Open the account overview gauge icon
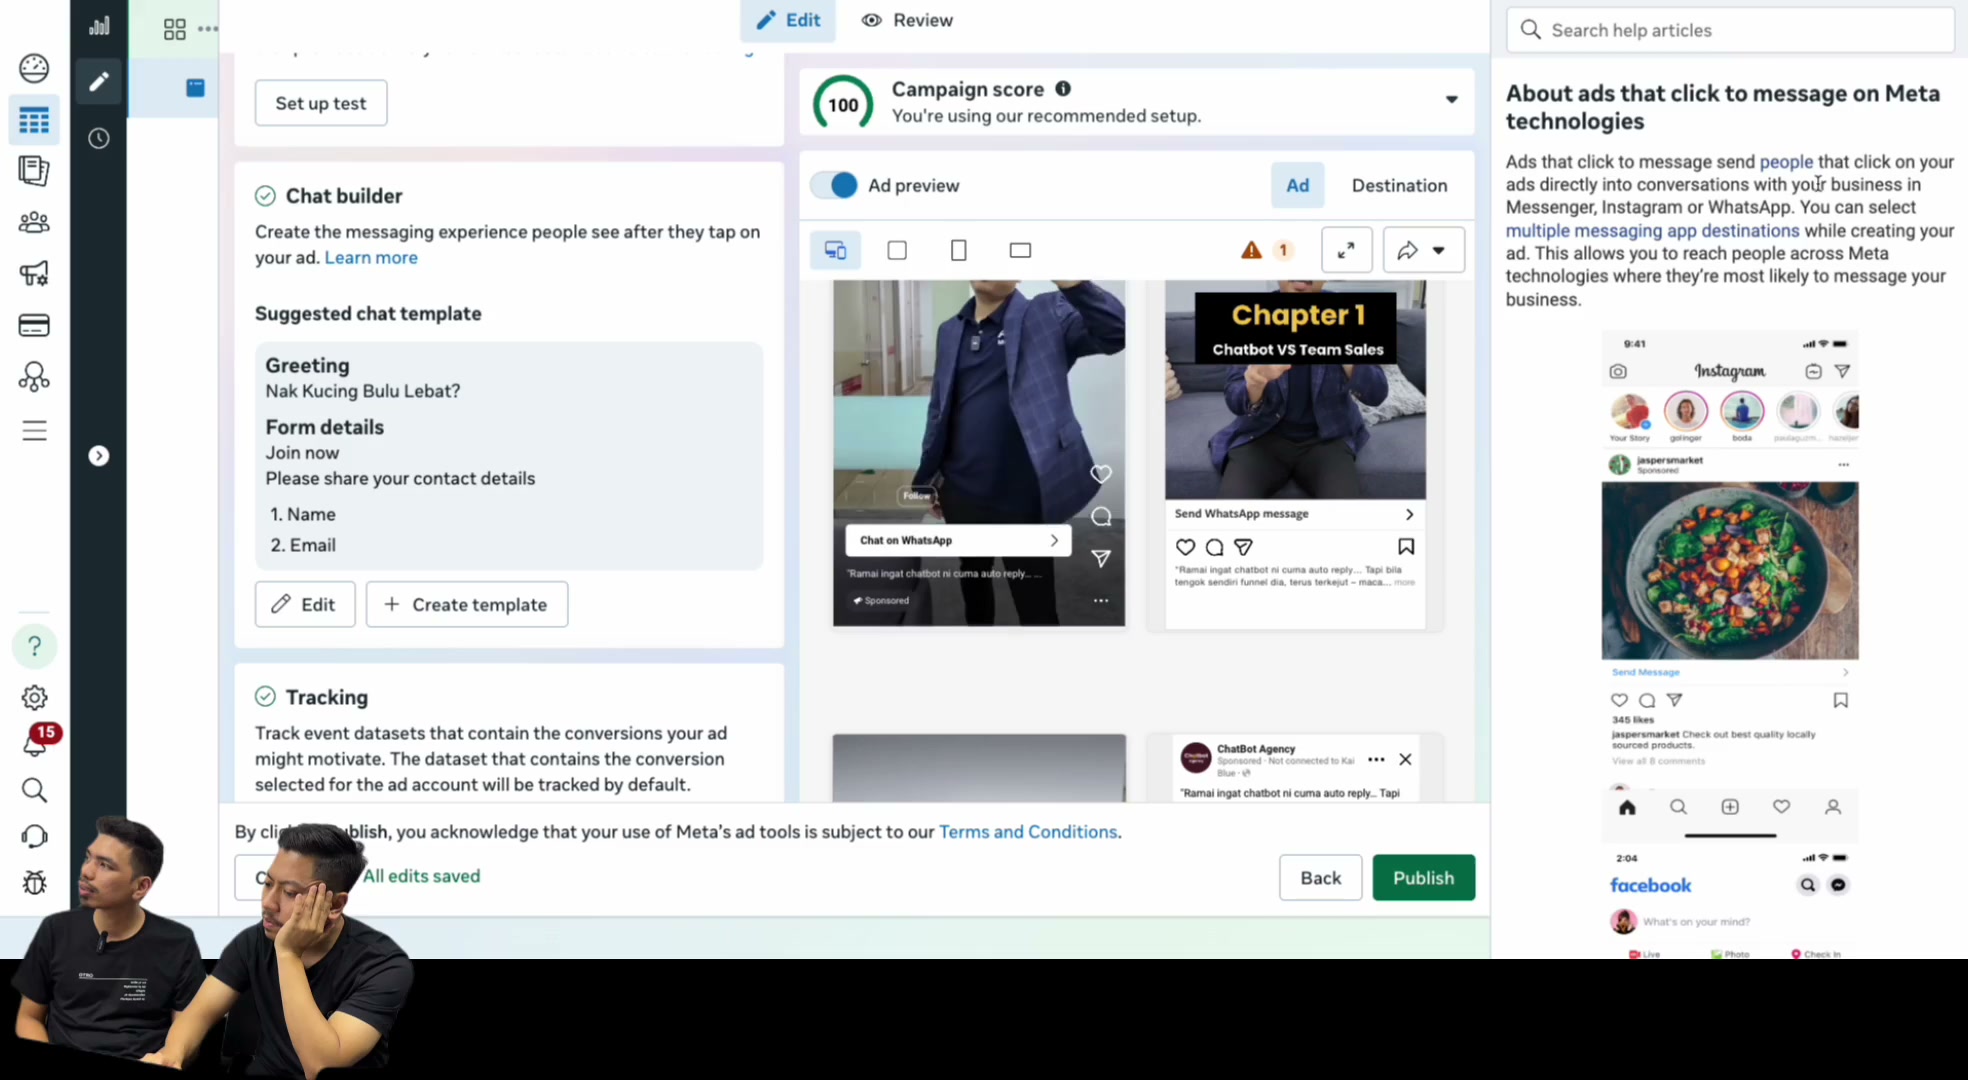Viewport: 1968px width, 1080px height. 34,68
